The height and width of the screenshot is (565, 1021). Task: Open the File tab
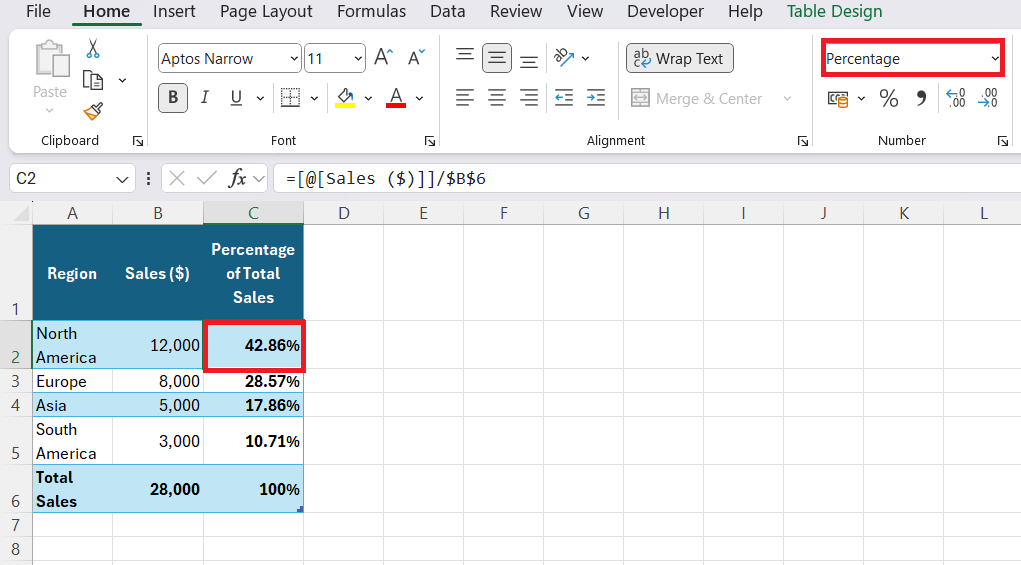point(38,11)
